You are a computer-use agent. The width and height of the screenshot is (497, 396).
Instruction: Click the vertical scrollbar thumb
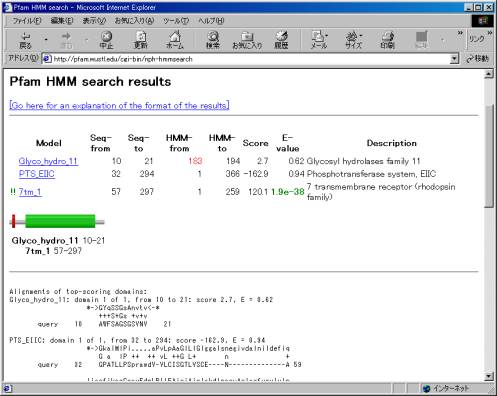tap(488, 155)
